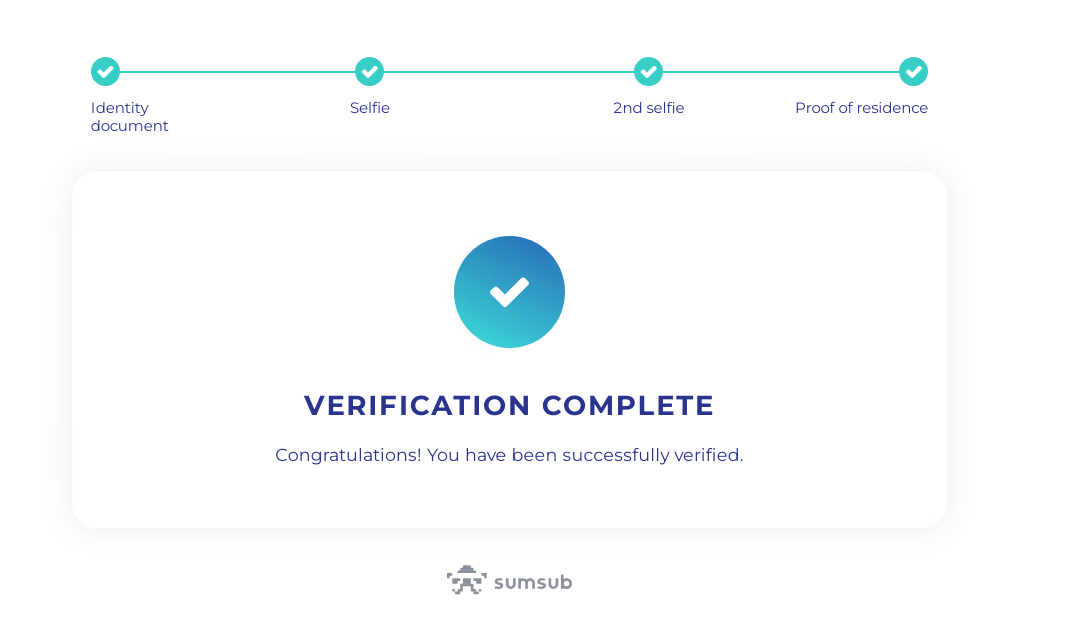Image resolution: width=1073 pixels, height=618 pixels.
Task: Click the word COMPLETE in the heading
Action: click(x=628, y=406)
